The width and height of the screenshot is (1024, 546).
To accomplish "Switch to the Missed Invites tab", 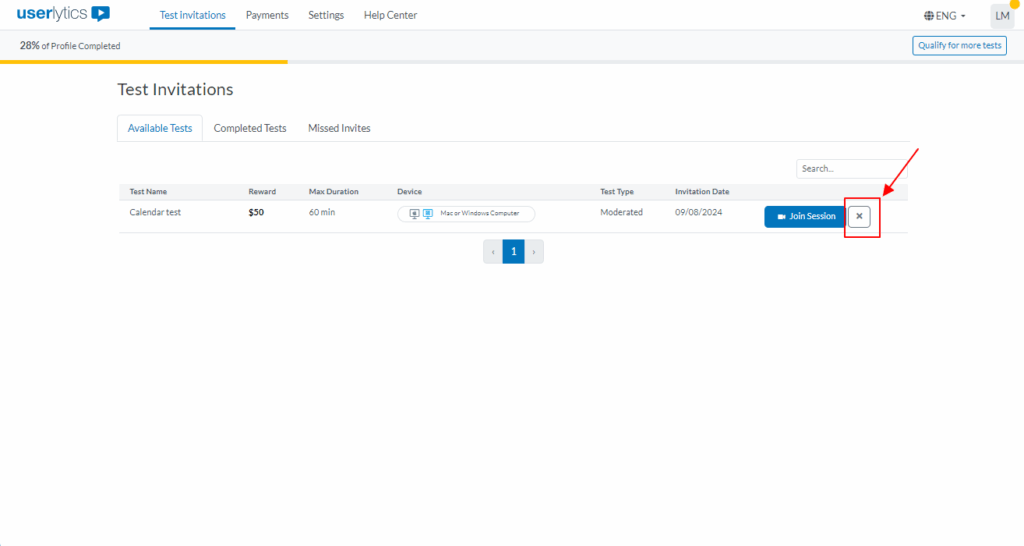I will [339, 128].
